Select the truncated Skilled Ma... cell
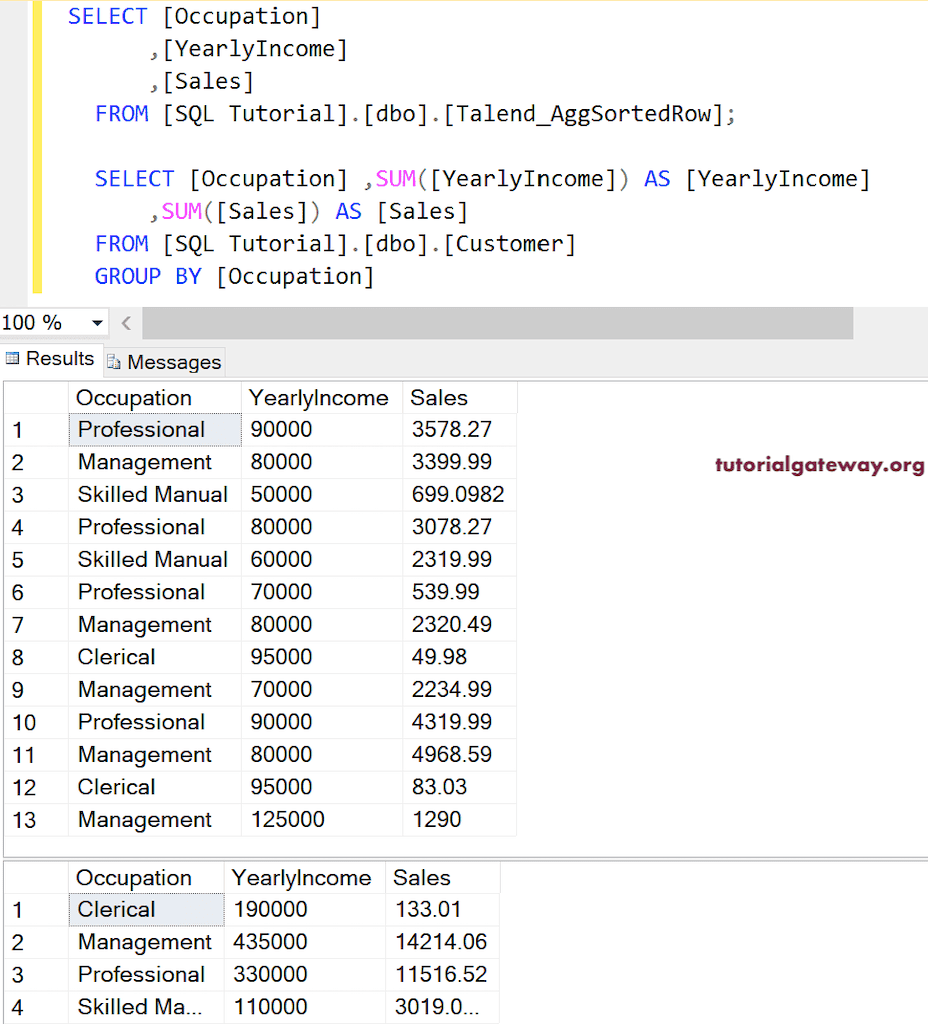 coord(146,1007)
